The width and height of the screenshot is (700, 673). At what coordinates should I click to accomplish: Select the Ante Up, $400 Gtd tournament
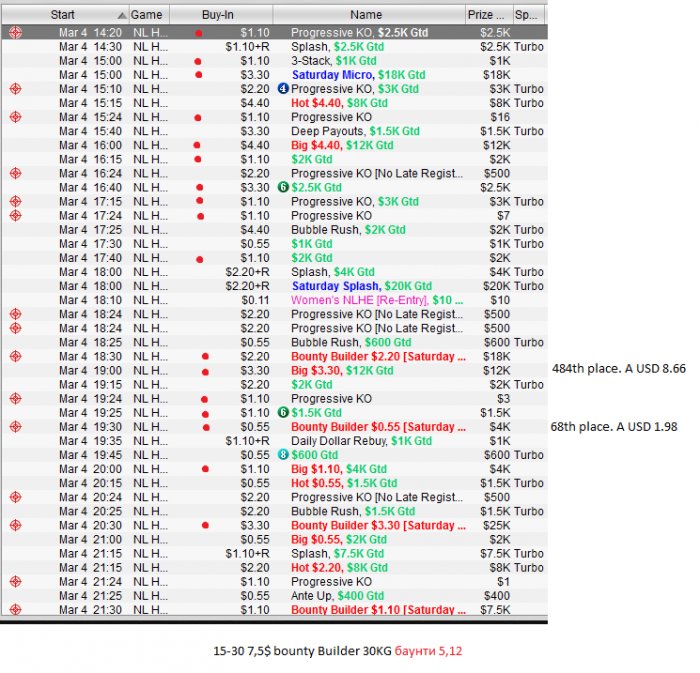pos(275,596)
